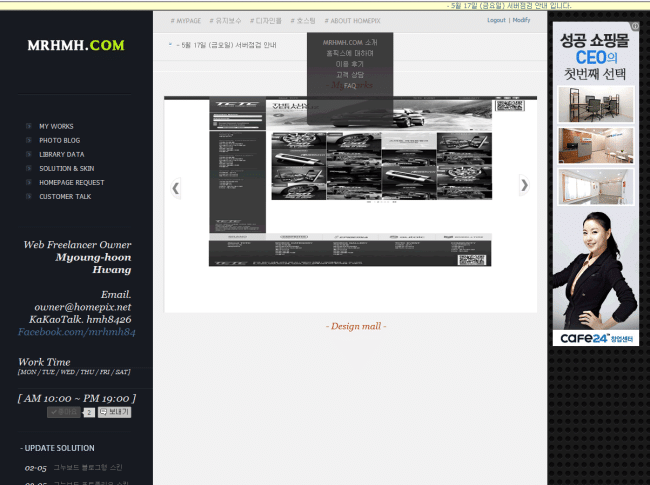Screen dimensions: 650x485
Task: Click the MRHMH.COM site logo
Action: pos(76,46)
